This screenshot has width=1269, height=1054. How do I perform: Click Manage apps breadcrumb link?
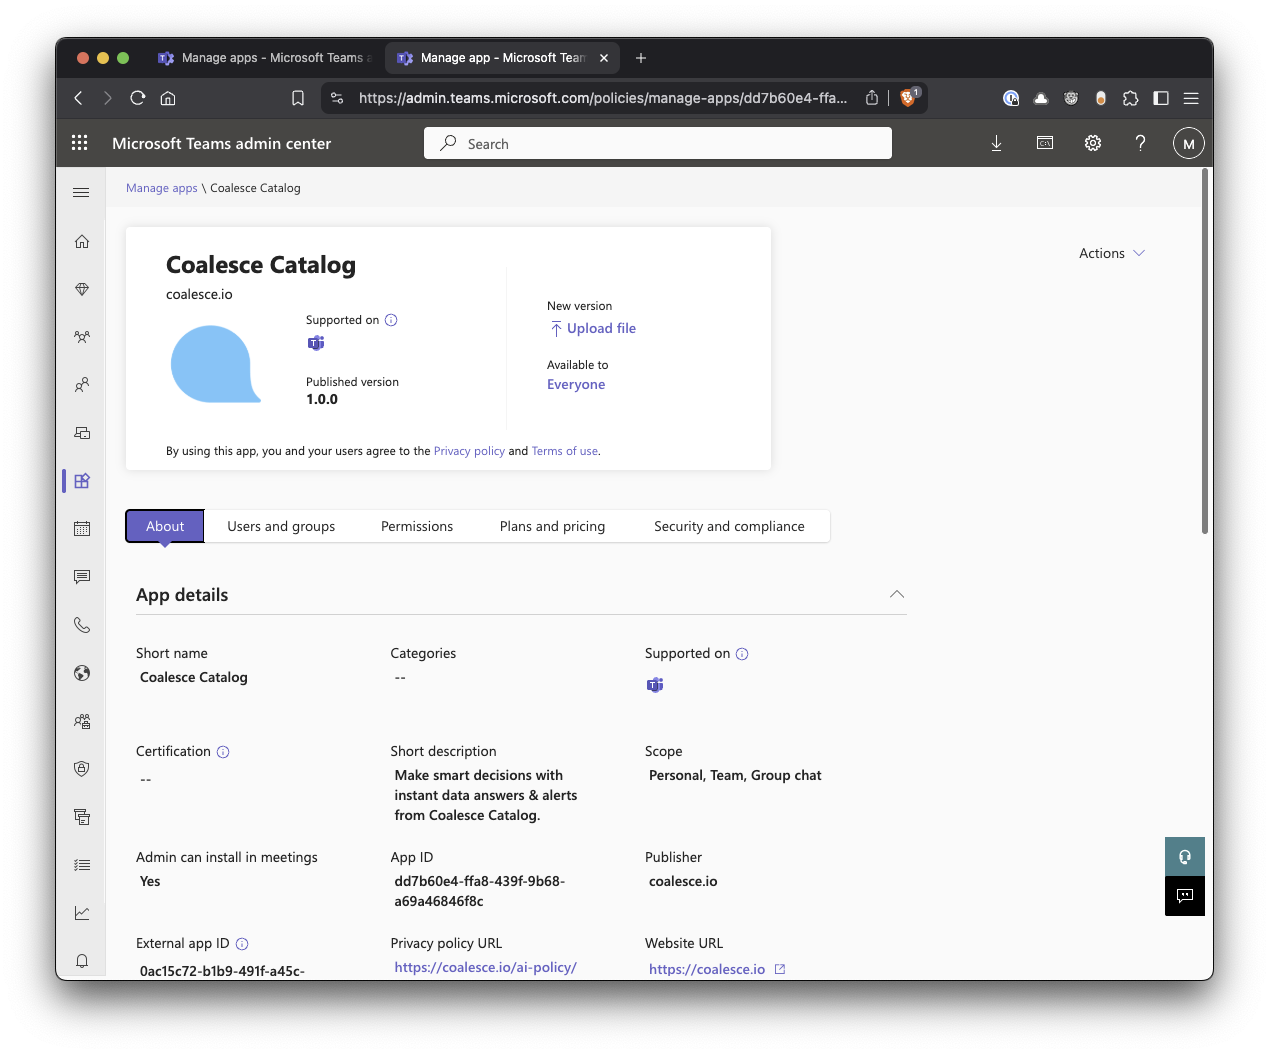coord(162,188)
